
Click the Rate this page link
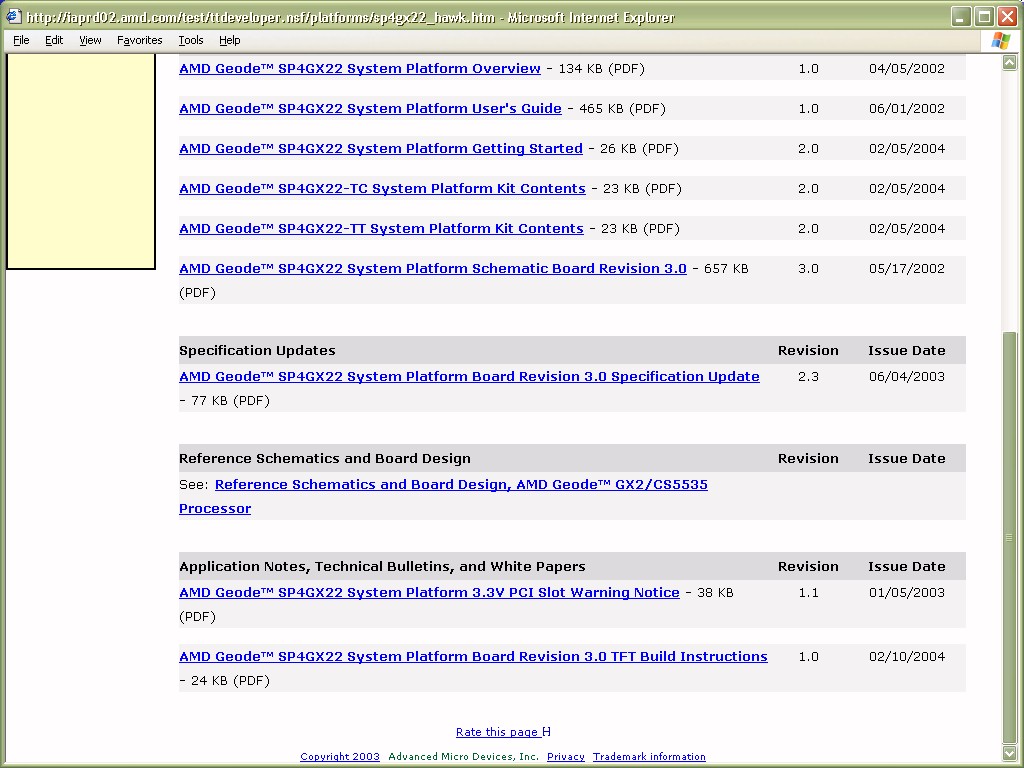497,732
